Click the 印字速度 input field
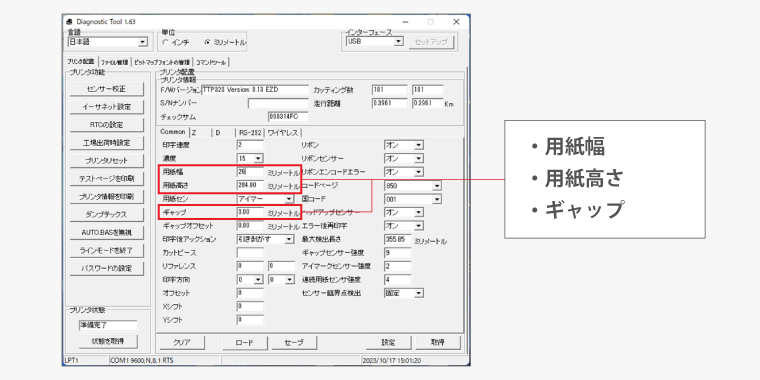 click(x=250, y=145)
